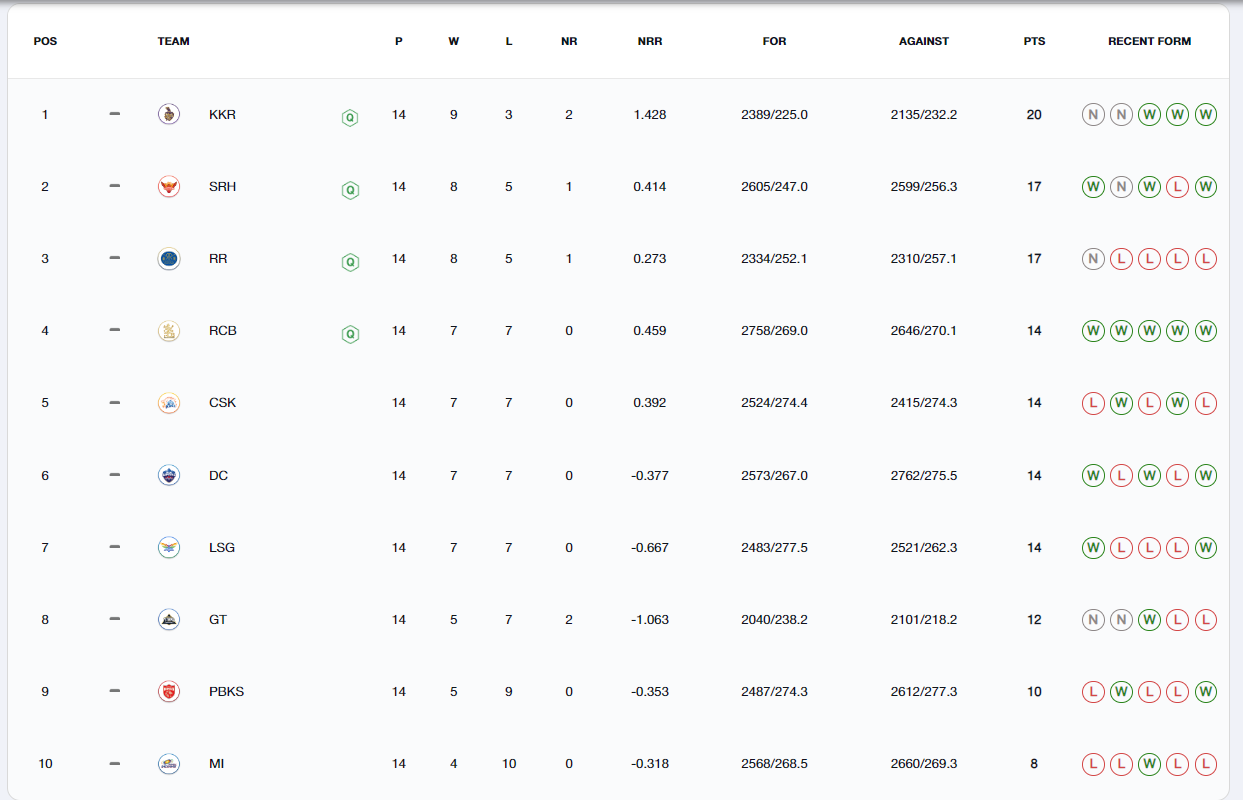
Task: Open the SRH team name
Action: pyautogui.click(x=223, y=186)
